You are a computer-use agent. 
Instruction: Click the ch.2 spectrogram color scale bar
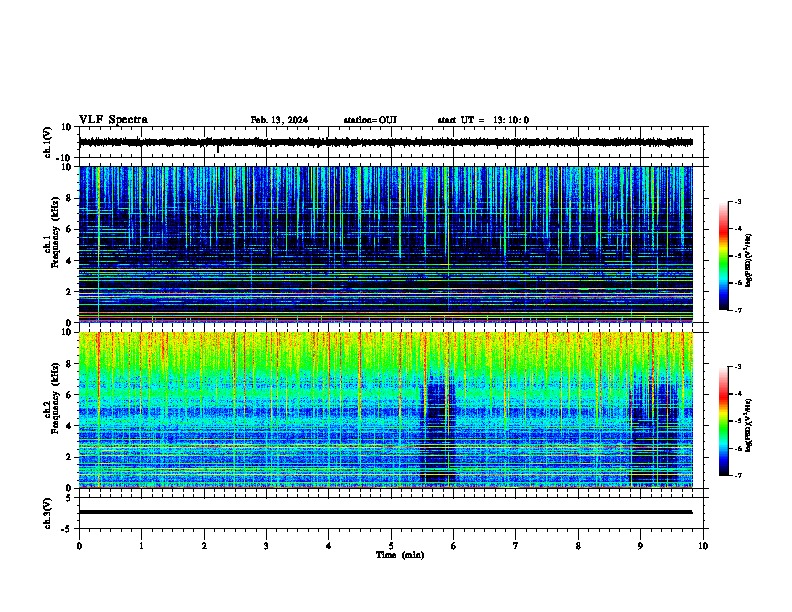723,421
